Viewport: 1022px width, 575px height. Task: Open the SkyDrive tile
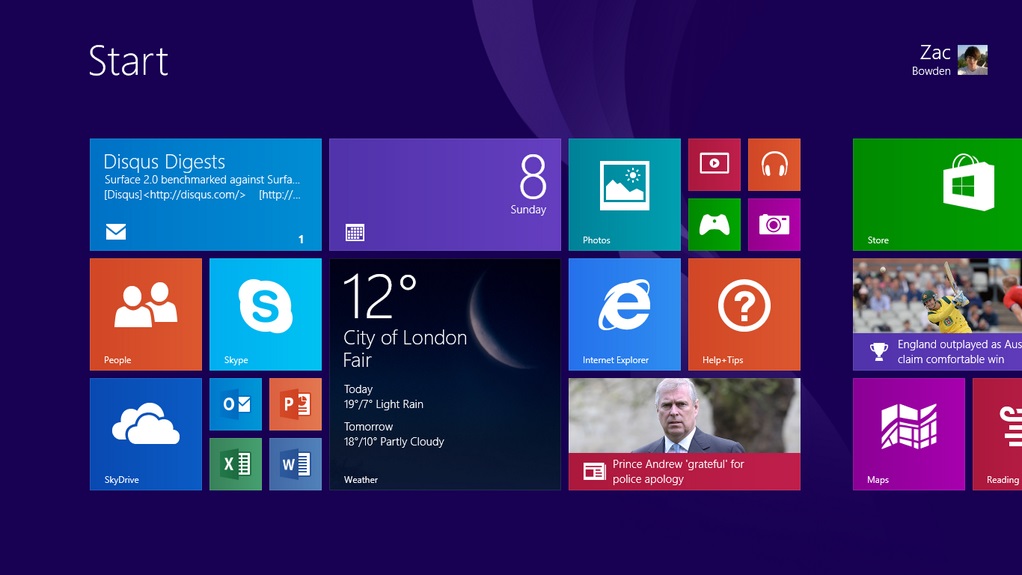point(145,434)
